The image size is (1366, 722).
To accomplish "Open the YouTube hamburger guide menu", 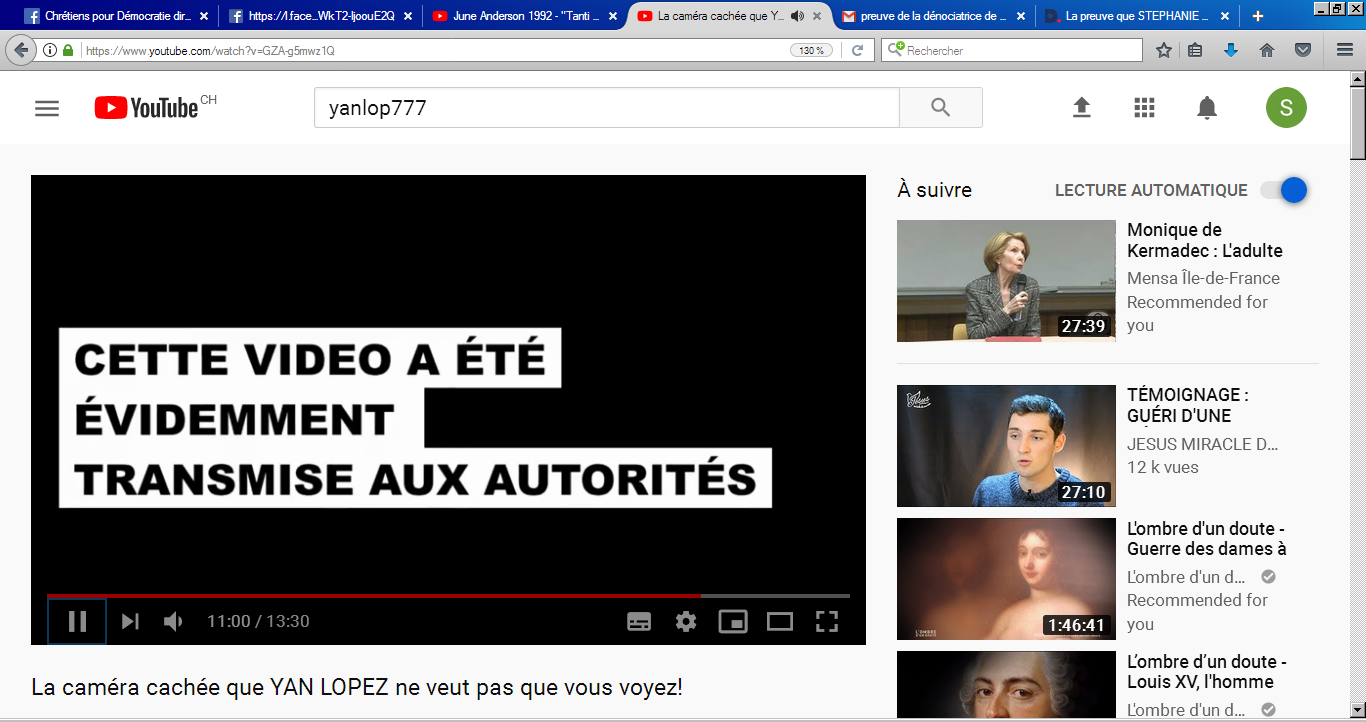I will (x=47, y=108).
